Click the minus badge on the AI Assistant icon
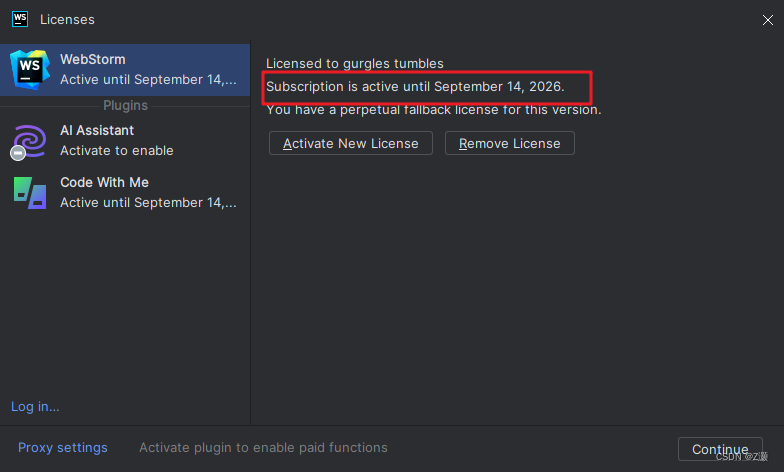784x472 pixels. [18, 153]
